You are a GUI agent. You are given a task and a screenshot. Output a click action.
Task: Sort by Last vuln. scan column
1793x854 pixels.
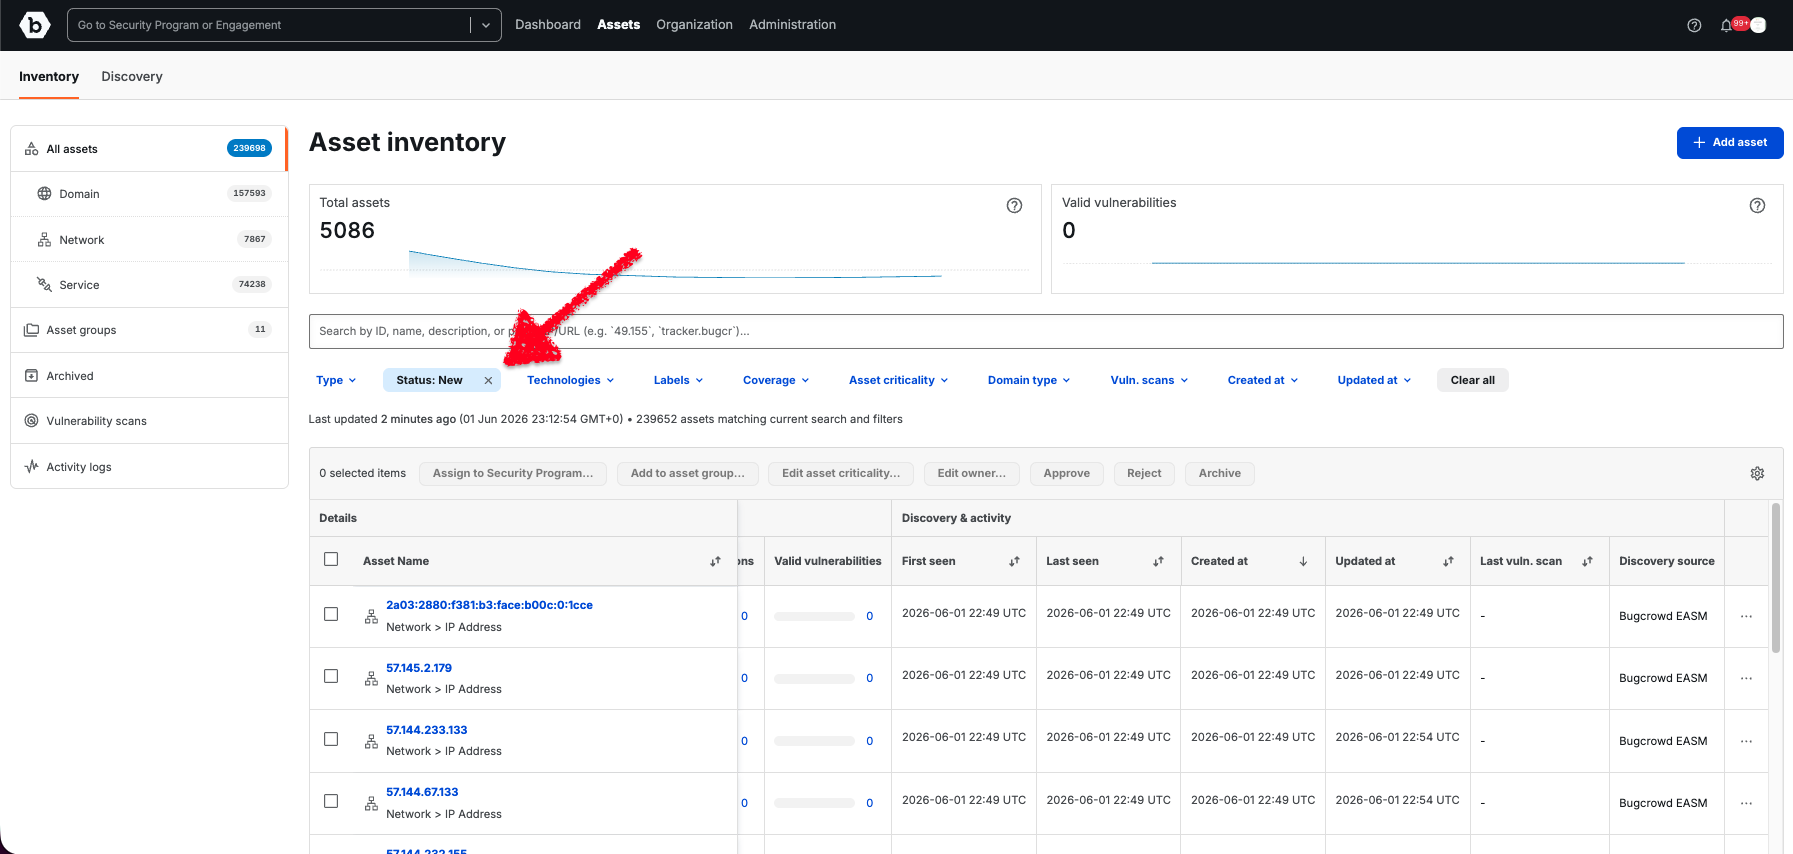(1587, 561)
